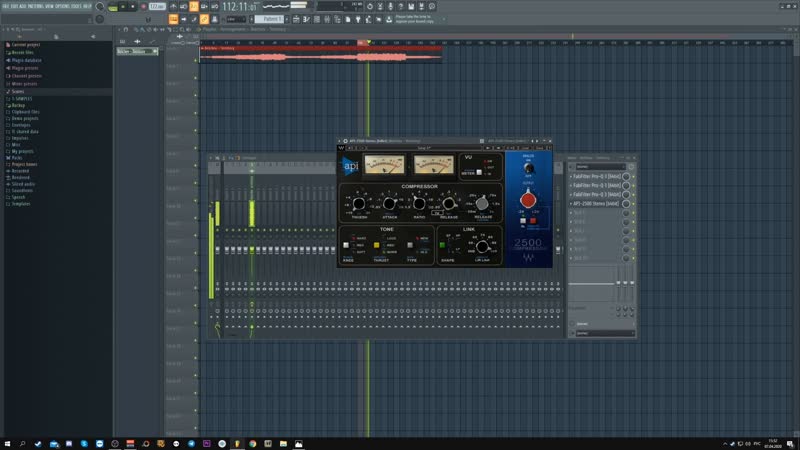Click the variable RELEASE grey knob
Viewport: 800px width, 450px height.
click(x=482, y=203)
